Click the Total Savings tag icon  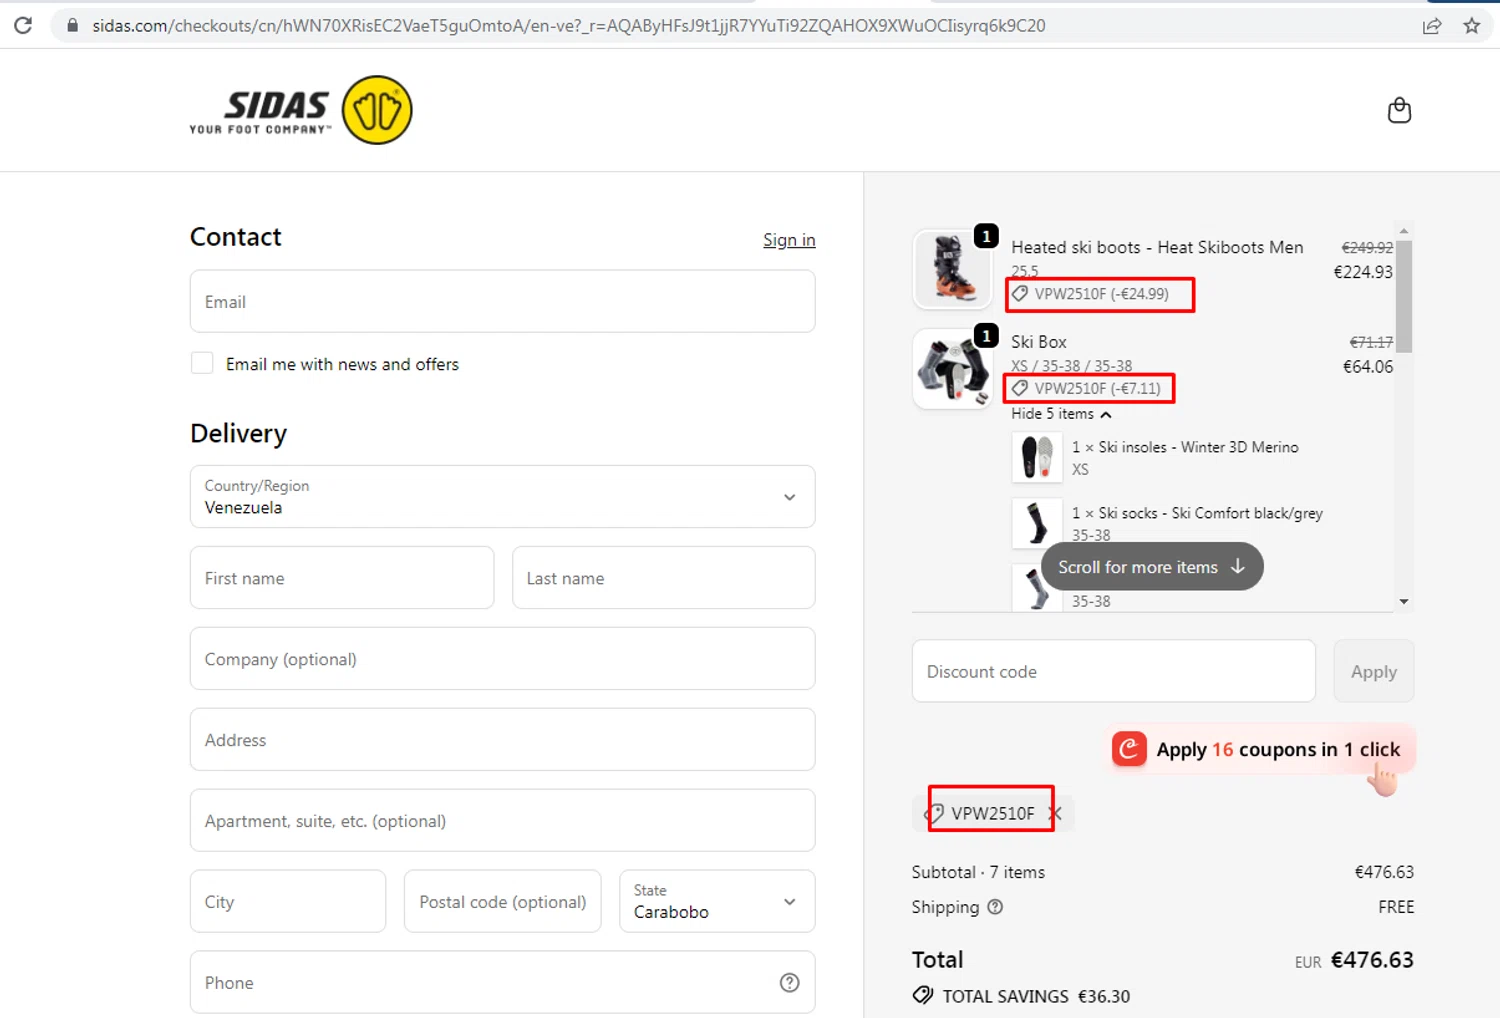[922, 995]
